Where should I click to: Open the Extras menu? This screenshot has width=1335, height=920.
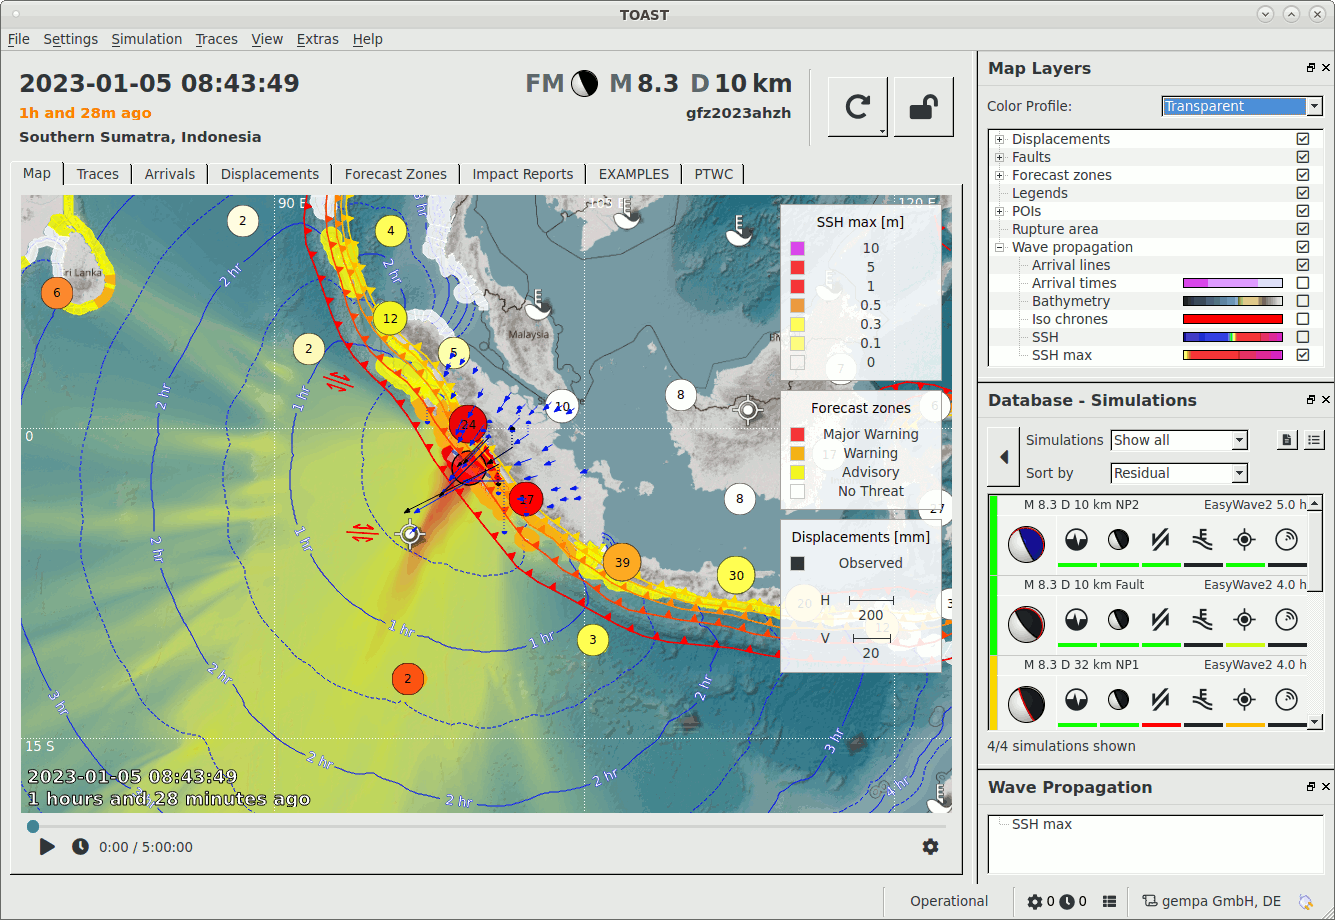click(318, 39)
